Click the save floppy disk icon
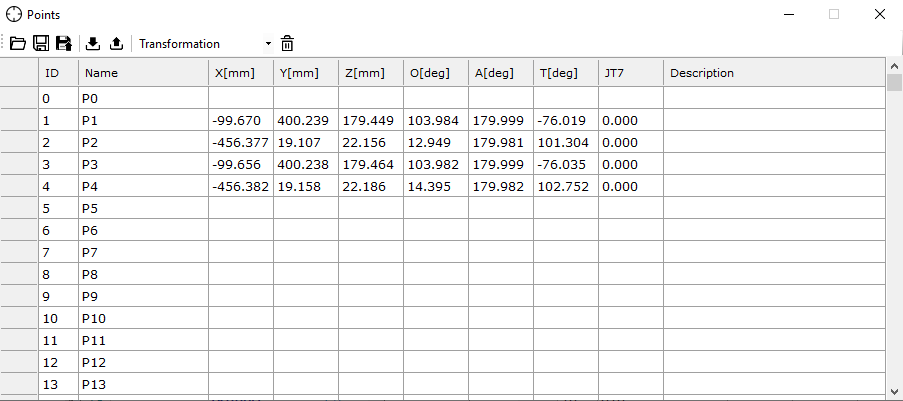Image resolution: width=903 pixels, height=401 pixels. [41, 43]
